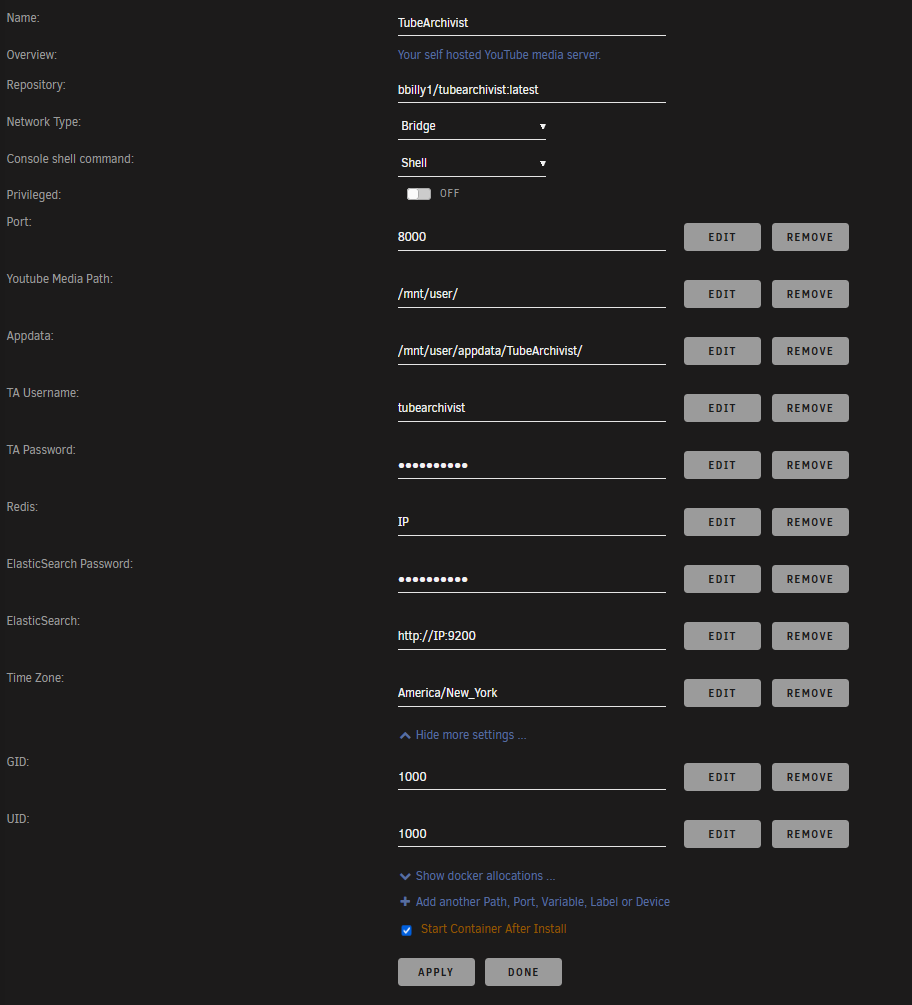This screenshot has height=1005, width=912.
Task: Remove the TA Username variable
Action: pos(810,408)
